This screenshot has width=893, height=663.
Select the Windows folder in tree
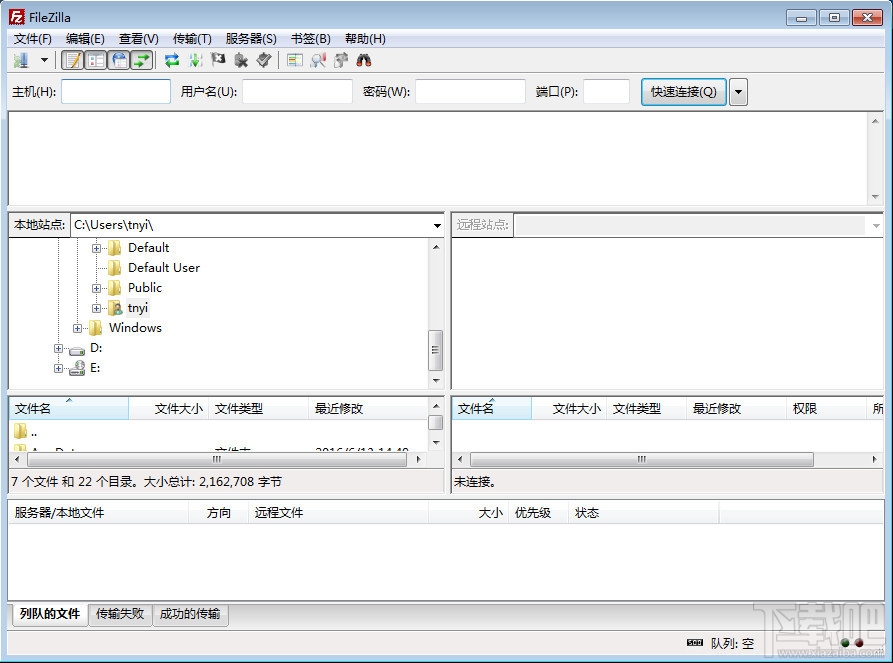135,328
